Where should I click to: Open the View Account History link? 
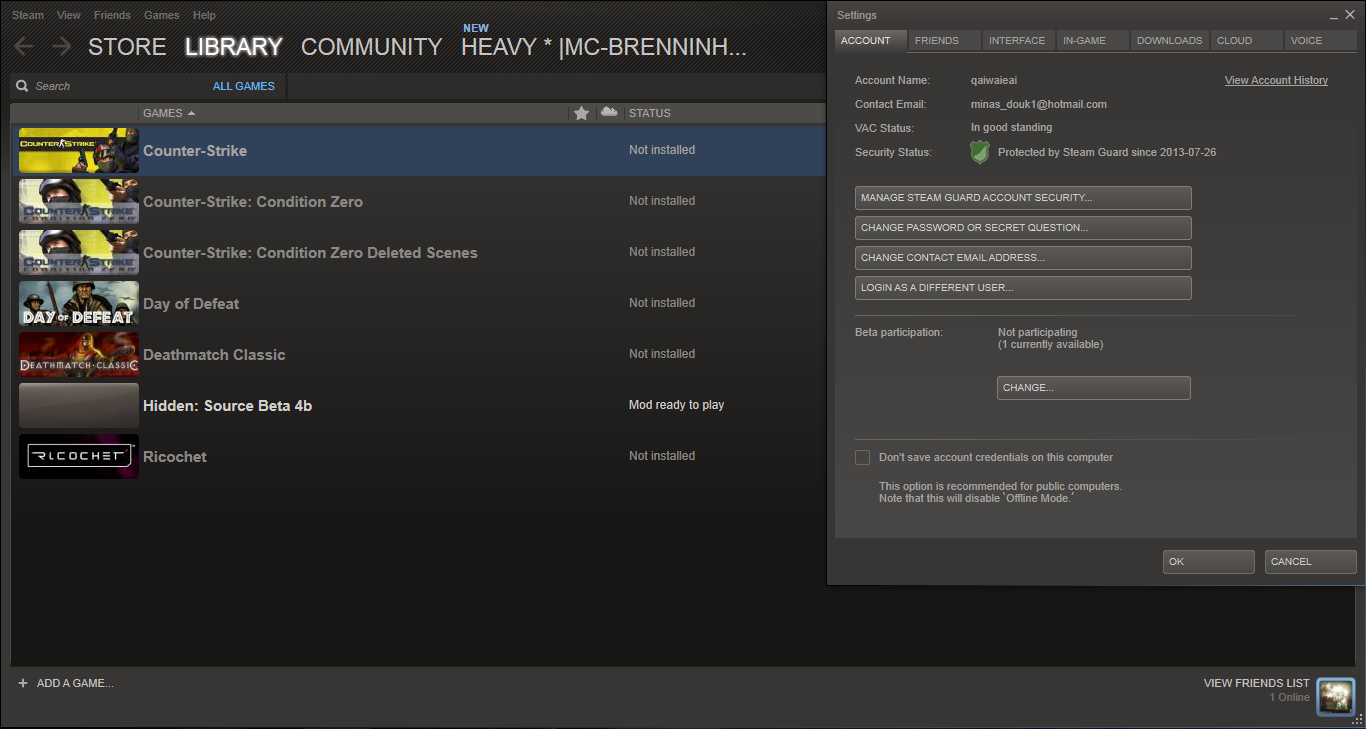tap(1276, 80)
